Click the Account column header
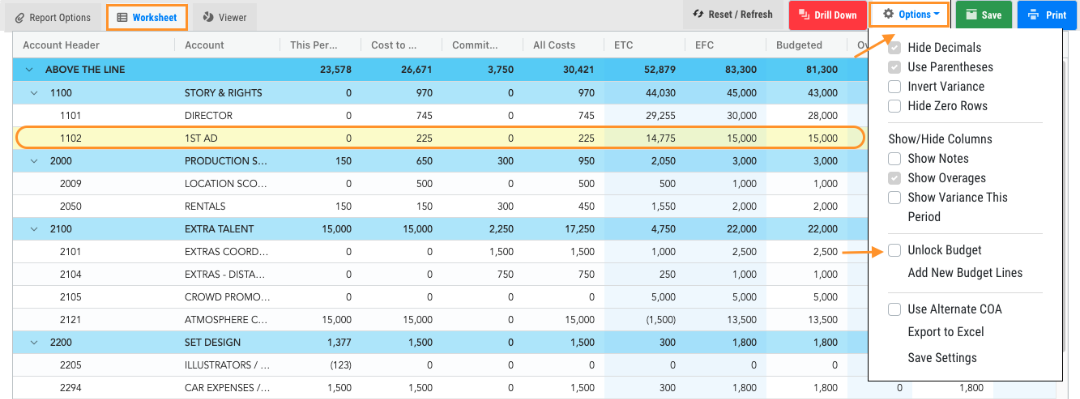Screen dimensions: 1080x399 coord(205,45)
